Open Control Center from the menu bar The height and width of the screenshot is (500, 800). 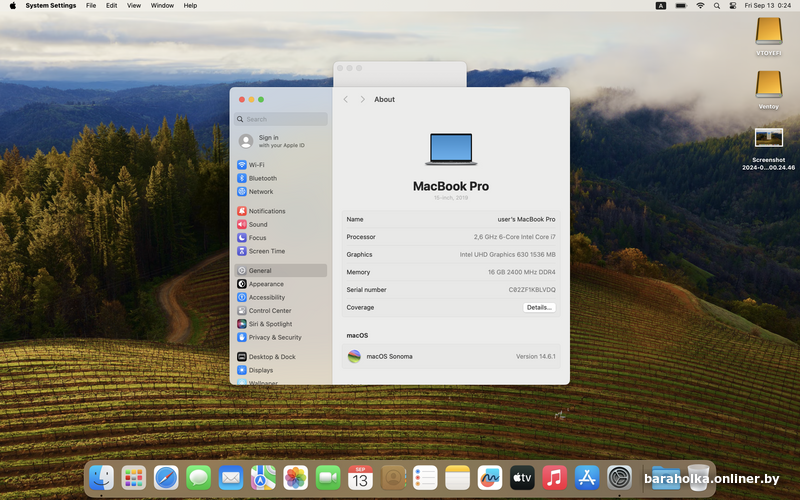point(733,6)
